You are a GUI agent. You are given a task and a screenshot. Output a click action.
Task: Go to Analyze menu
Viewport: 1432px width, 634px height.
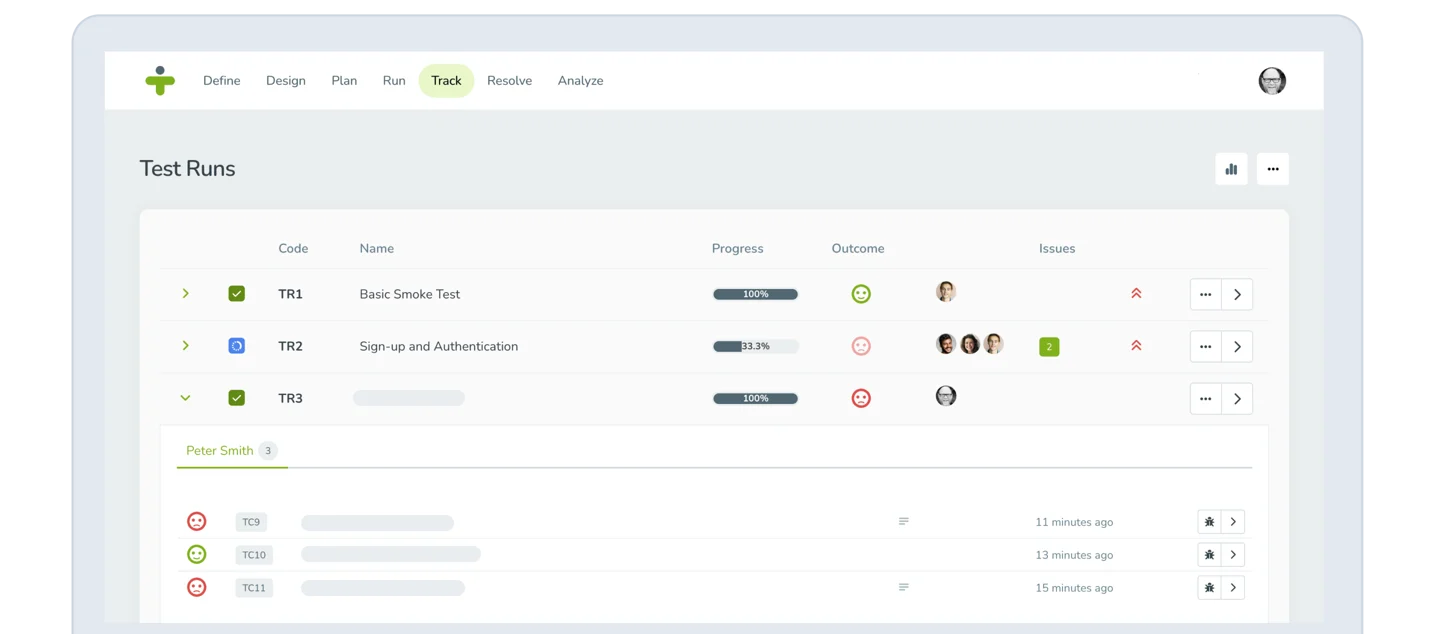coord(580,81)
